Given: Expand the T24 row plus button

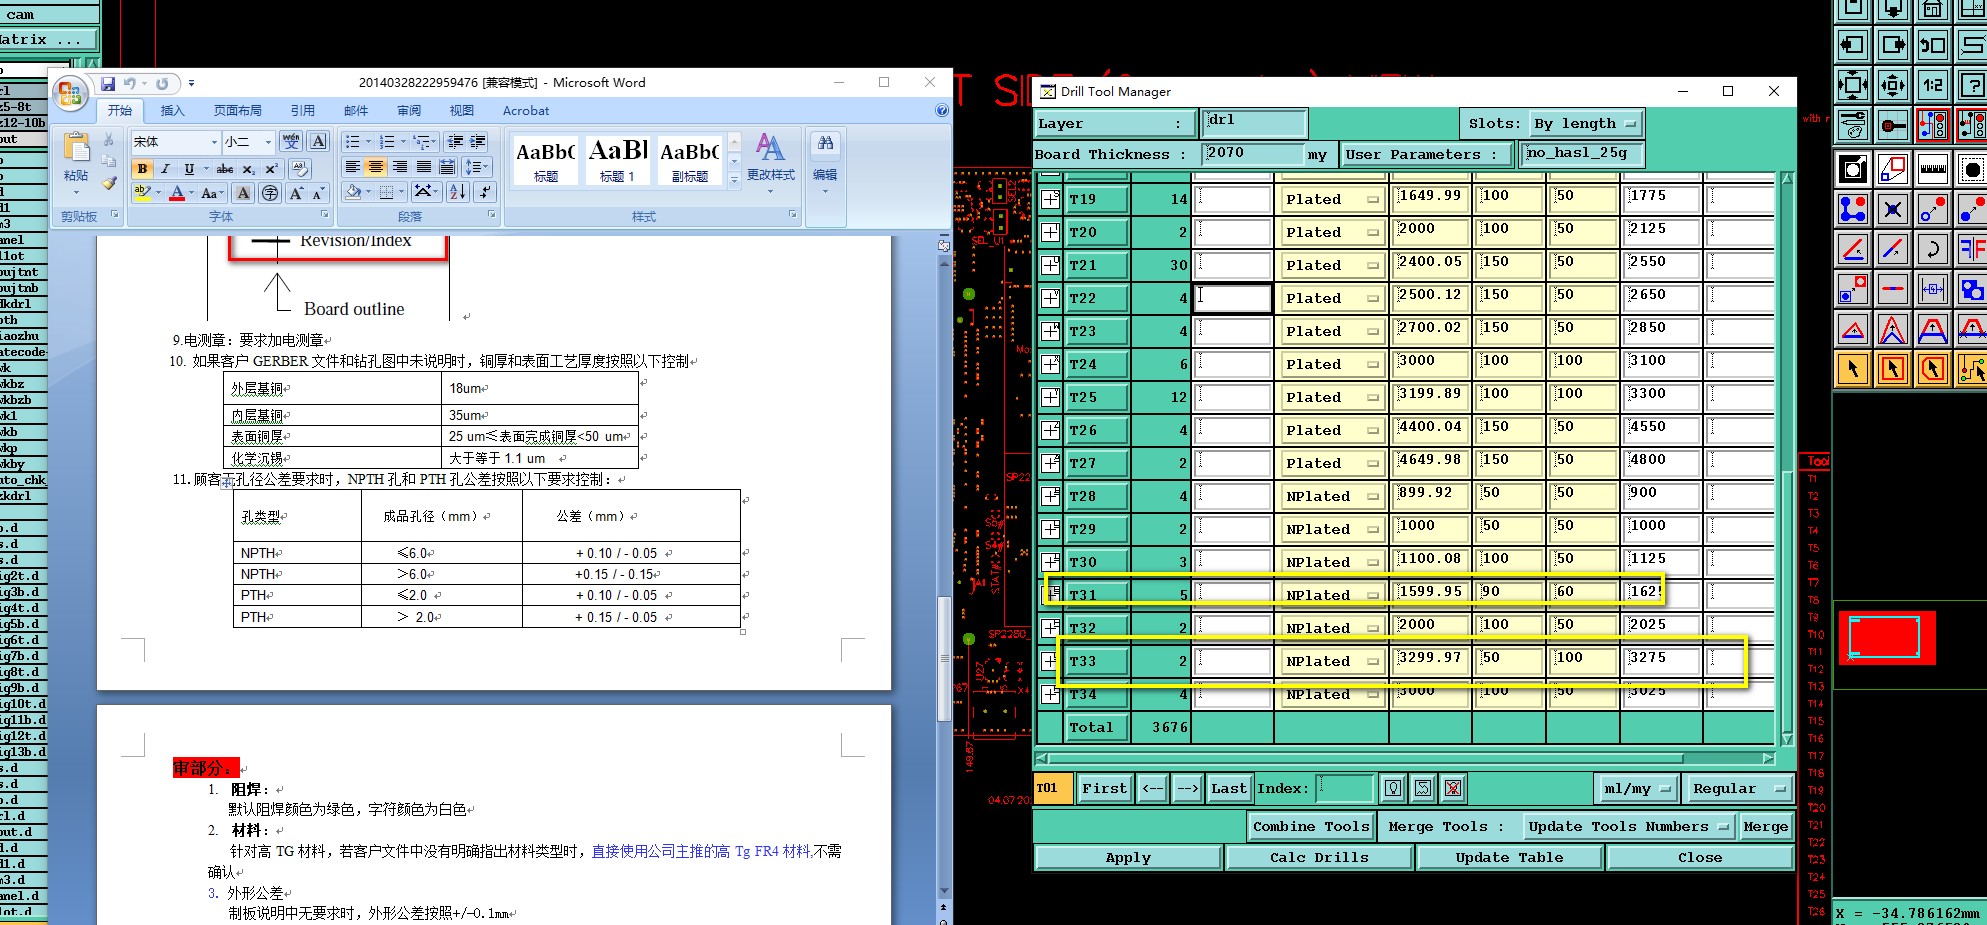Looking at the screenshot, I should (x=1050, y=365).
